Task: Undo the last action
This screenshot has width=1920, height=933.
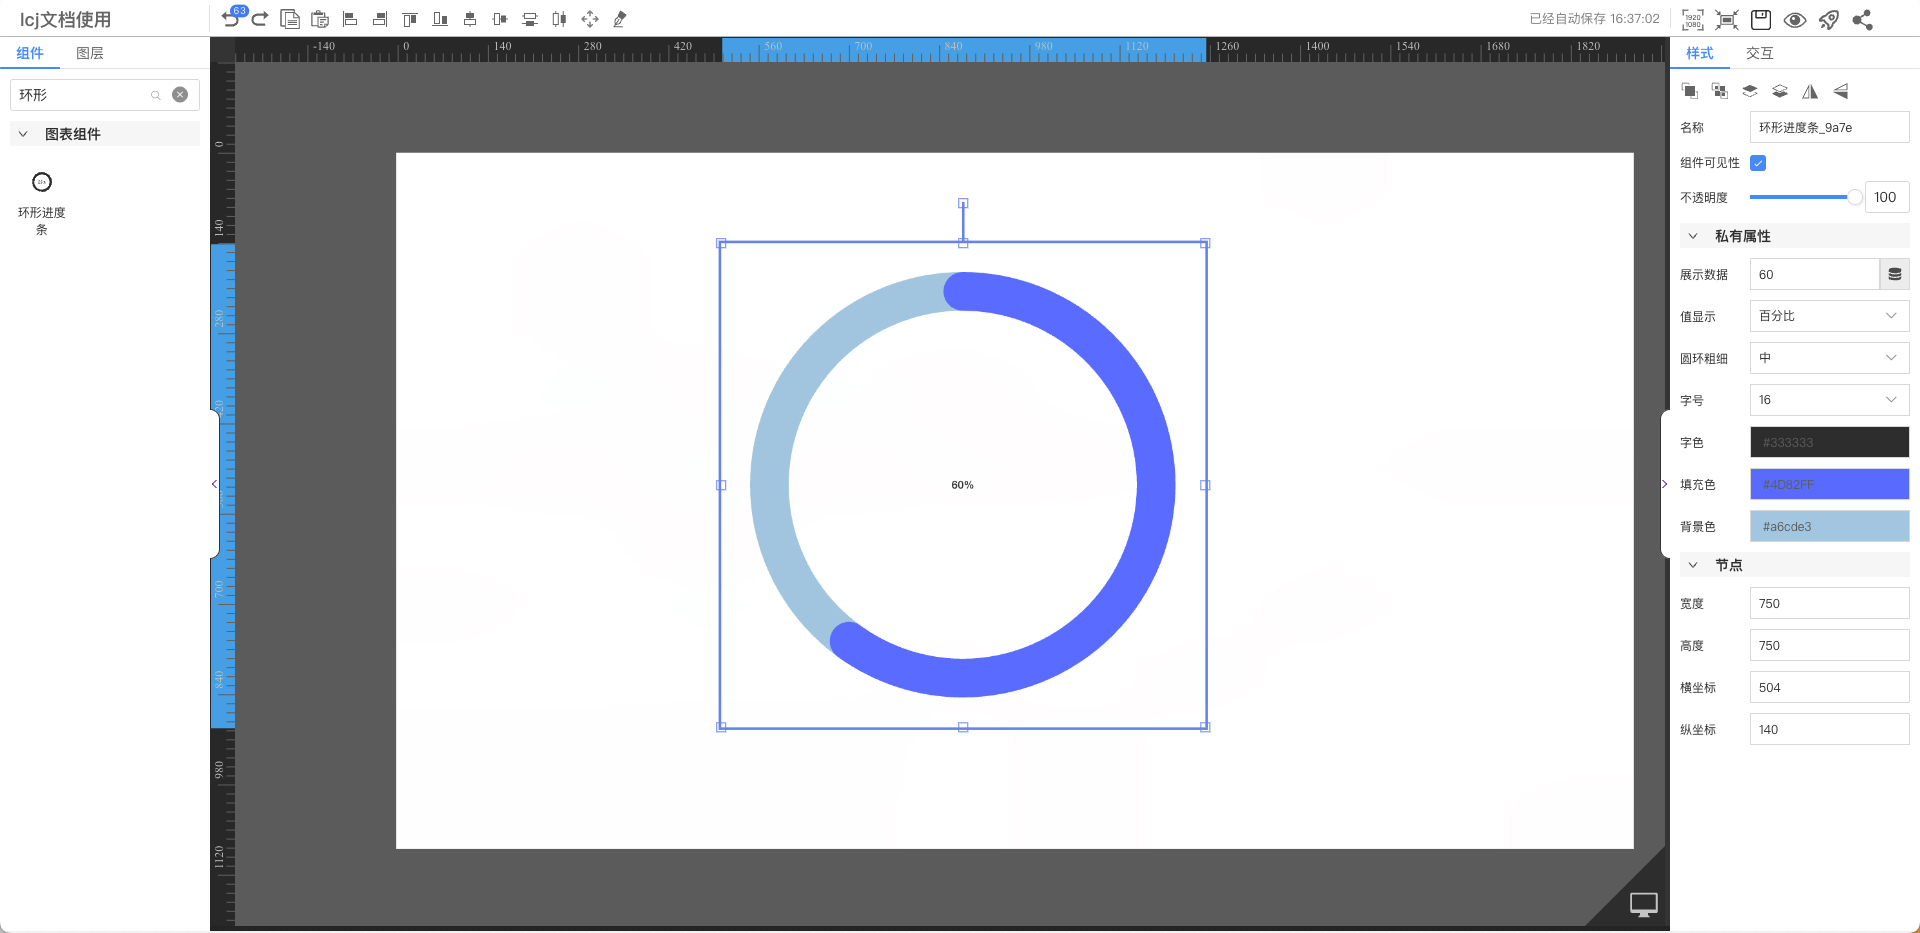Action: point(230,19)
